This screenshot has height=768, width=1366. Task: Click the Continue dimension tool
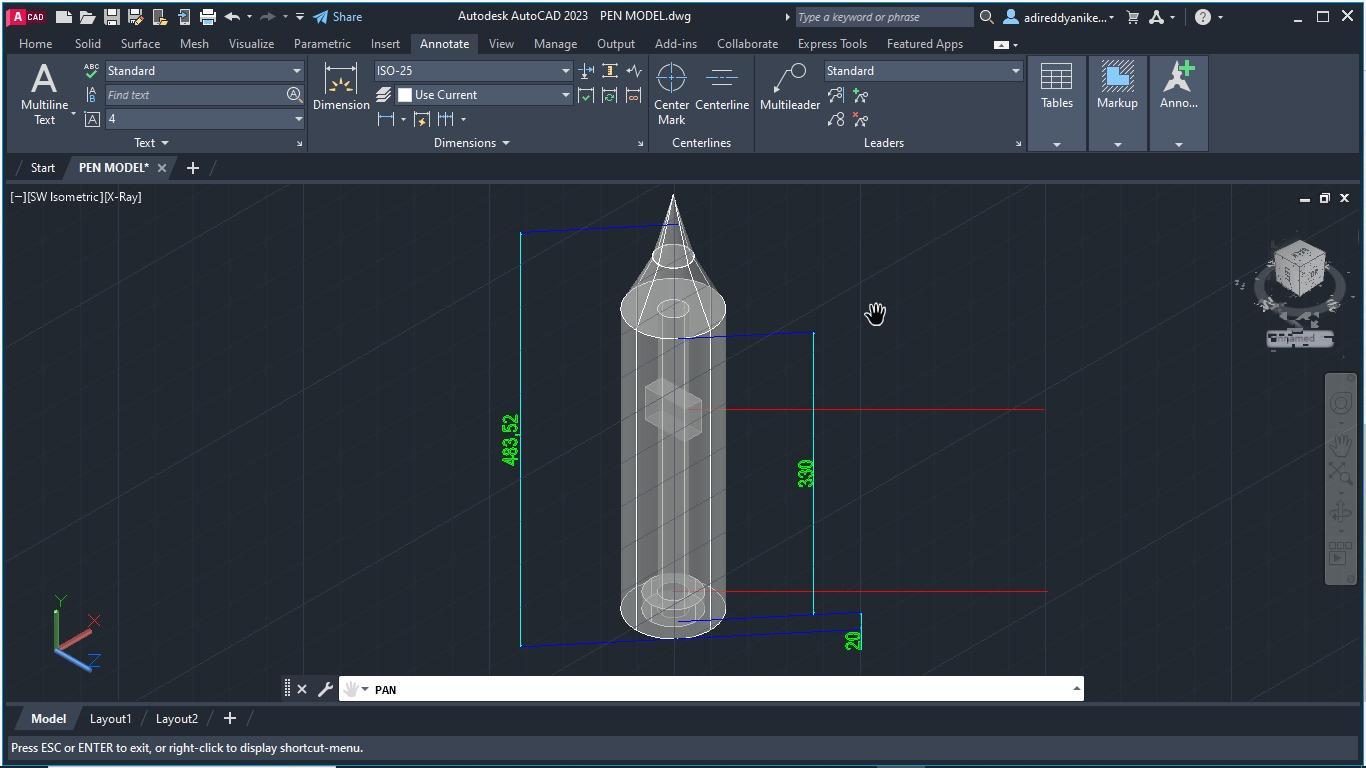[445, 119]
